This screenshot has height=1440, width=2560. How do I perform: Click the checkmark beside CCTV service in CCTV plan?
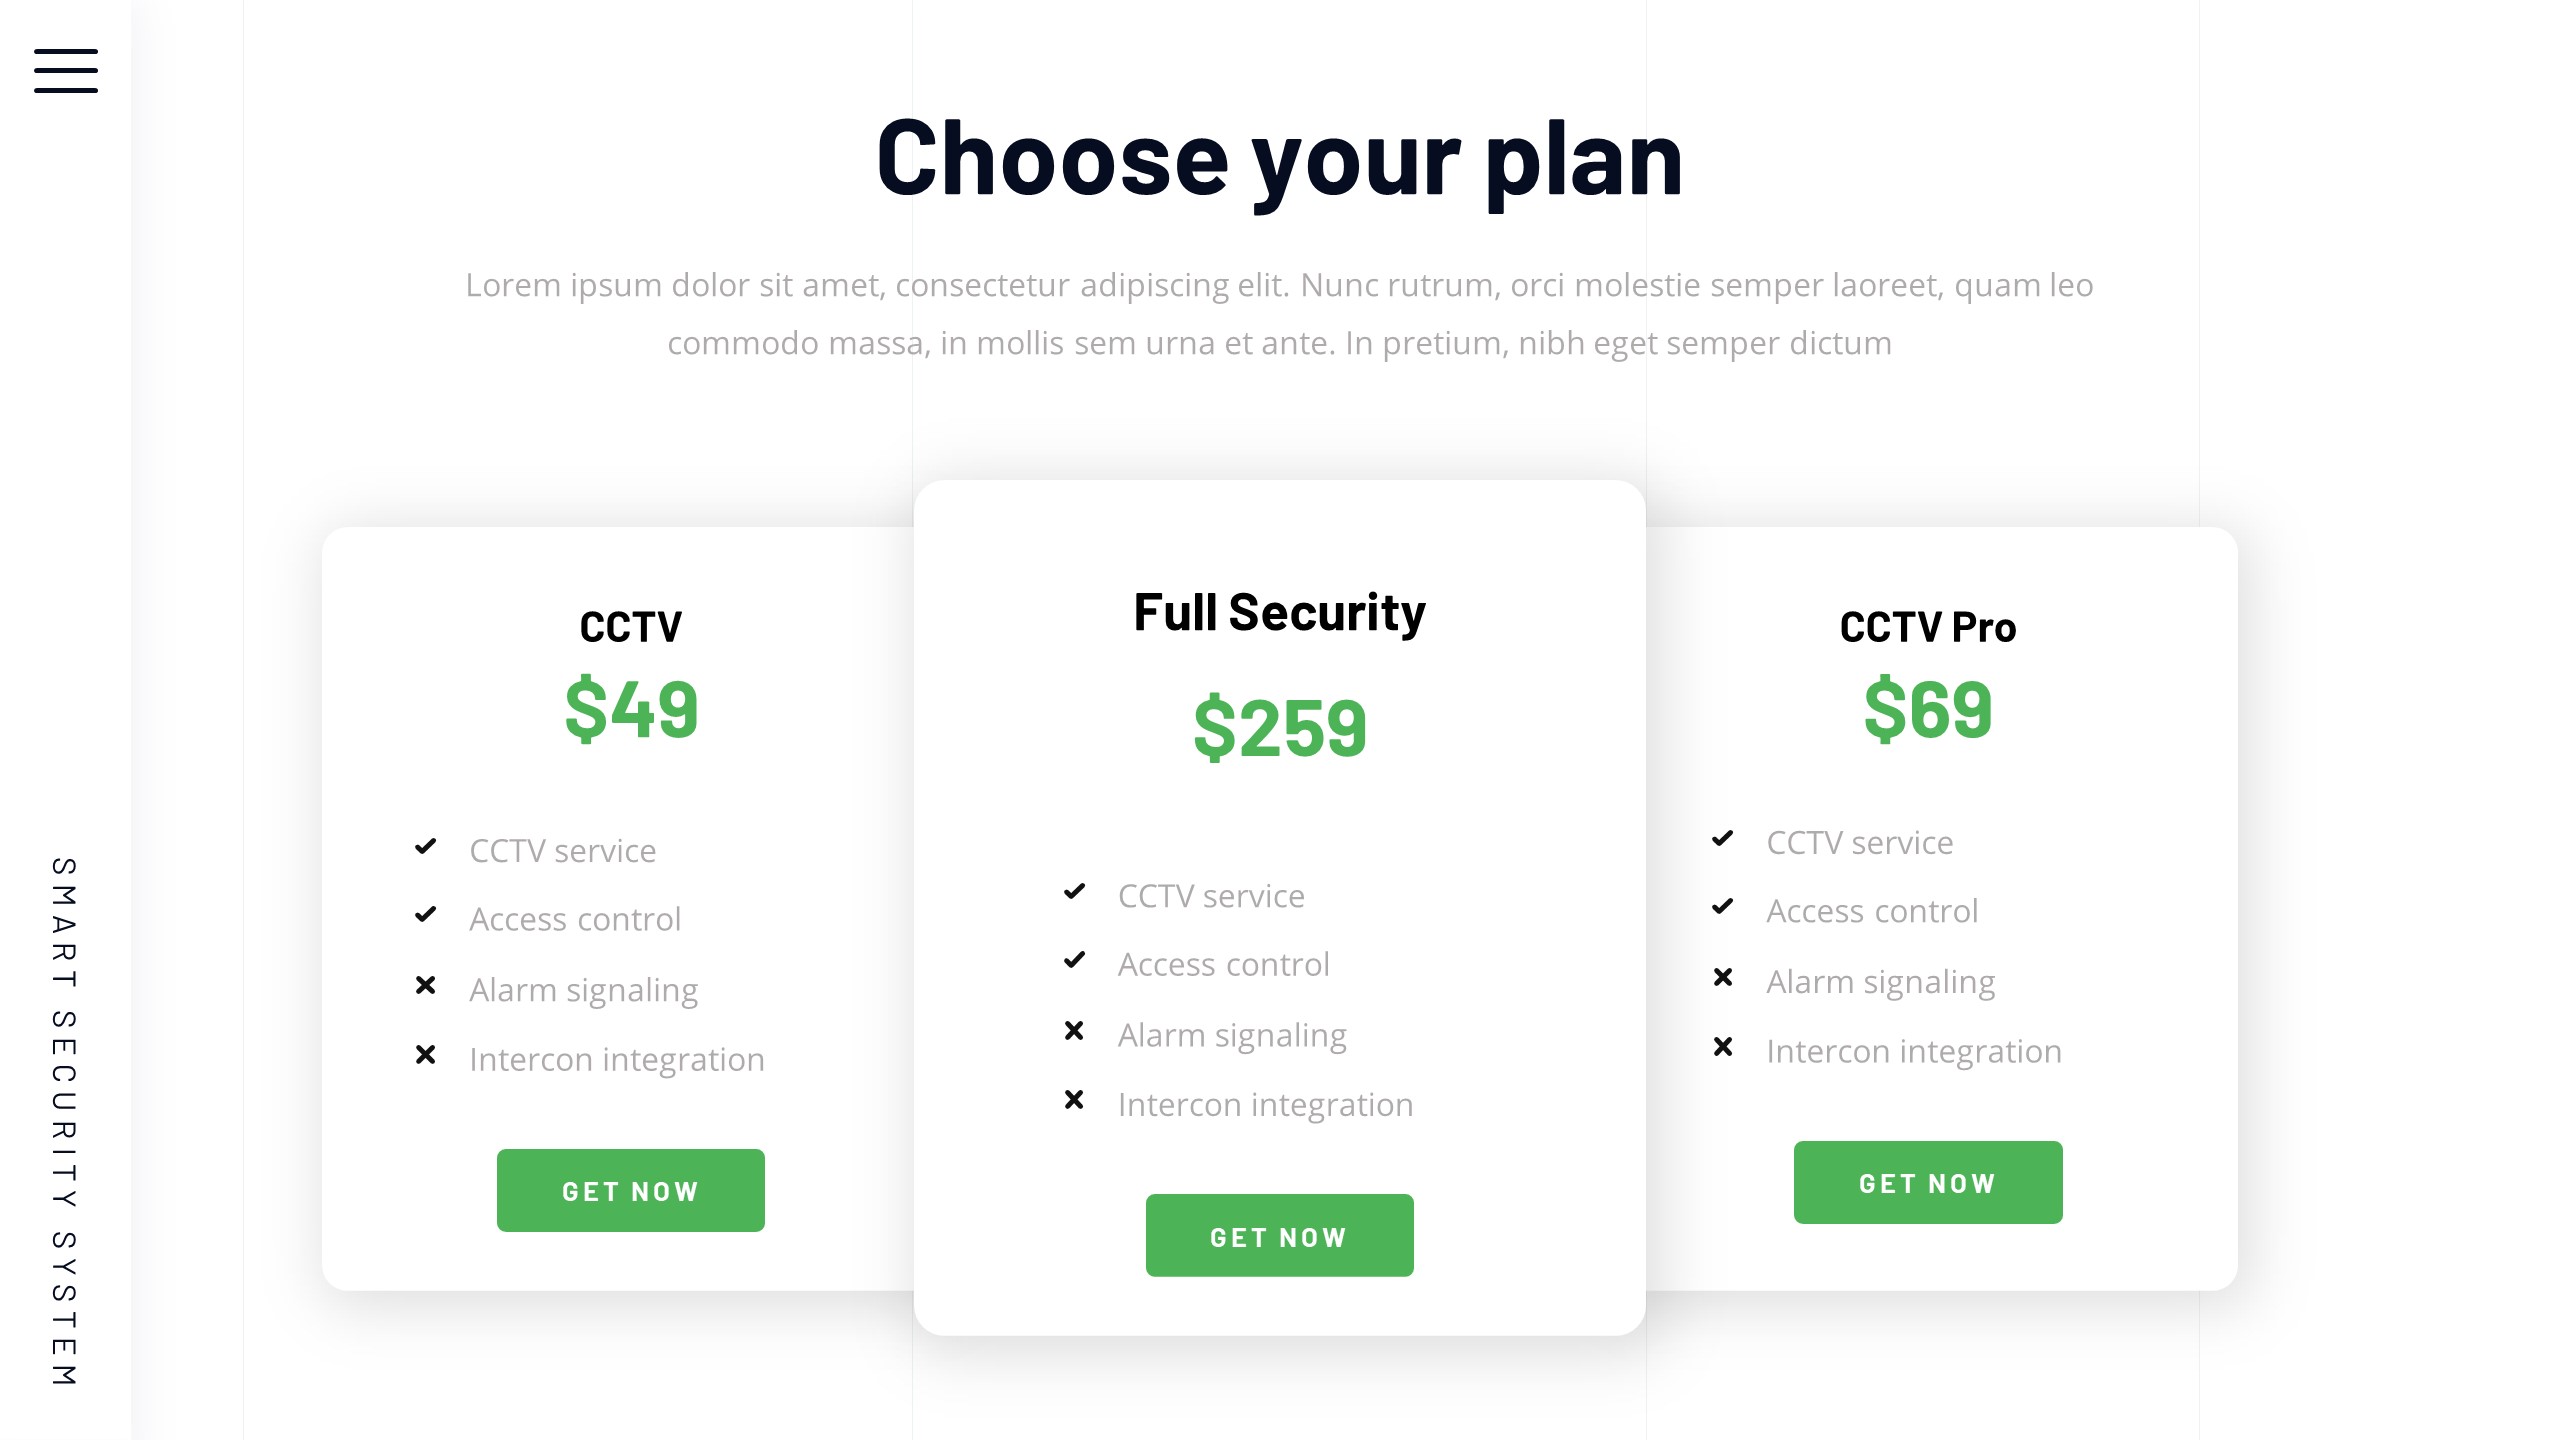(x=426, y=847)
